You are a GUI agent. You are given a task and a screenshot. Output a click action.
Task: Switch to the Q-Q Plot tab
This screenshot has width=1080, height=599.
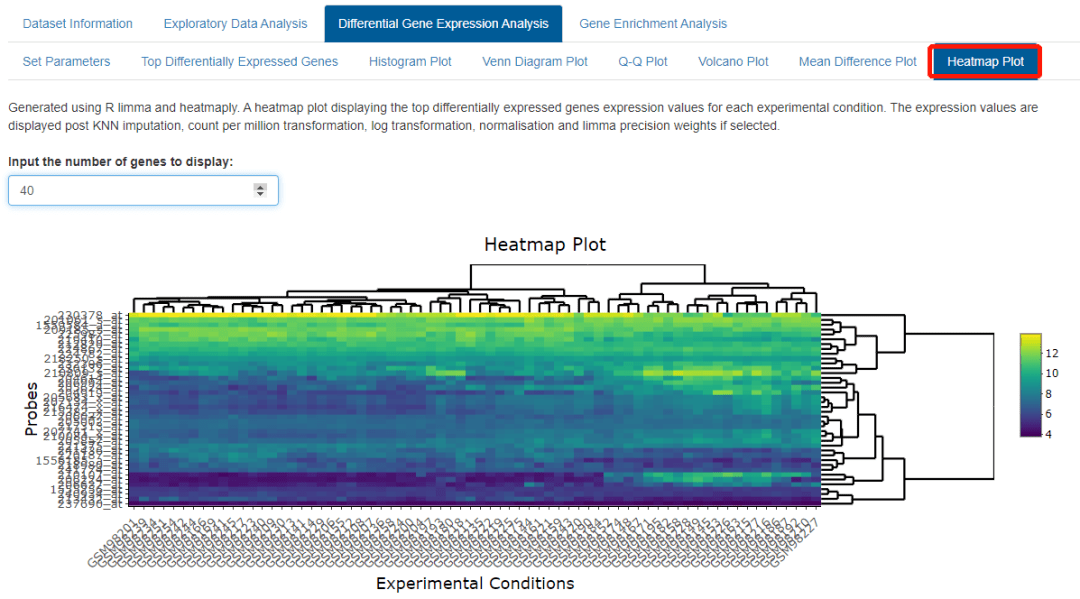[643, 61]
